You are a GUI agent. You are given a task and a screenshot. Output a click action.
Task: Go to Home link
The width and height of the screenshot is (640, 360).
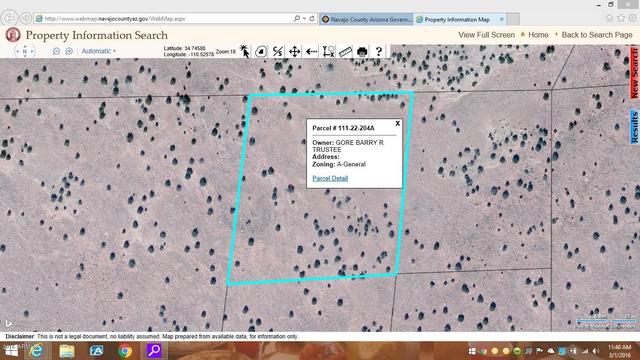tap(538, 35)
